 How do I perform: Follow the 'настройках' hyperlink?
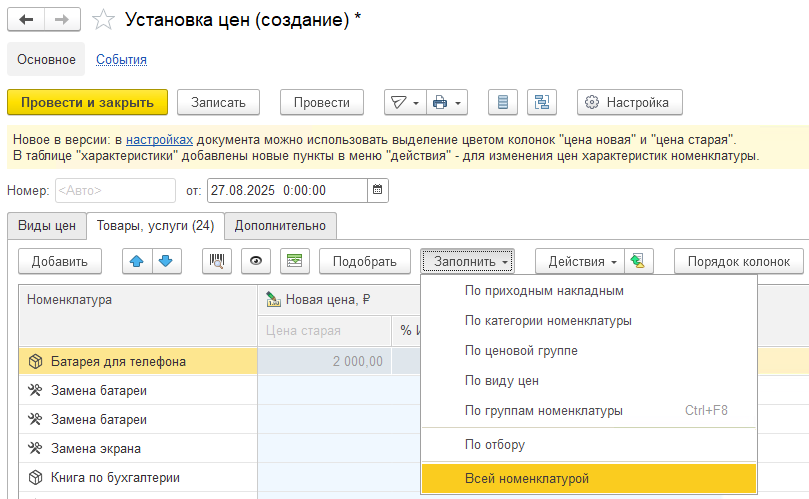pyautogui.click(x=159, y=139)
